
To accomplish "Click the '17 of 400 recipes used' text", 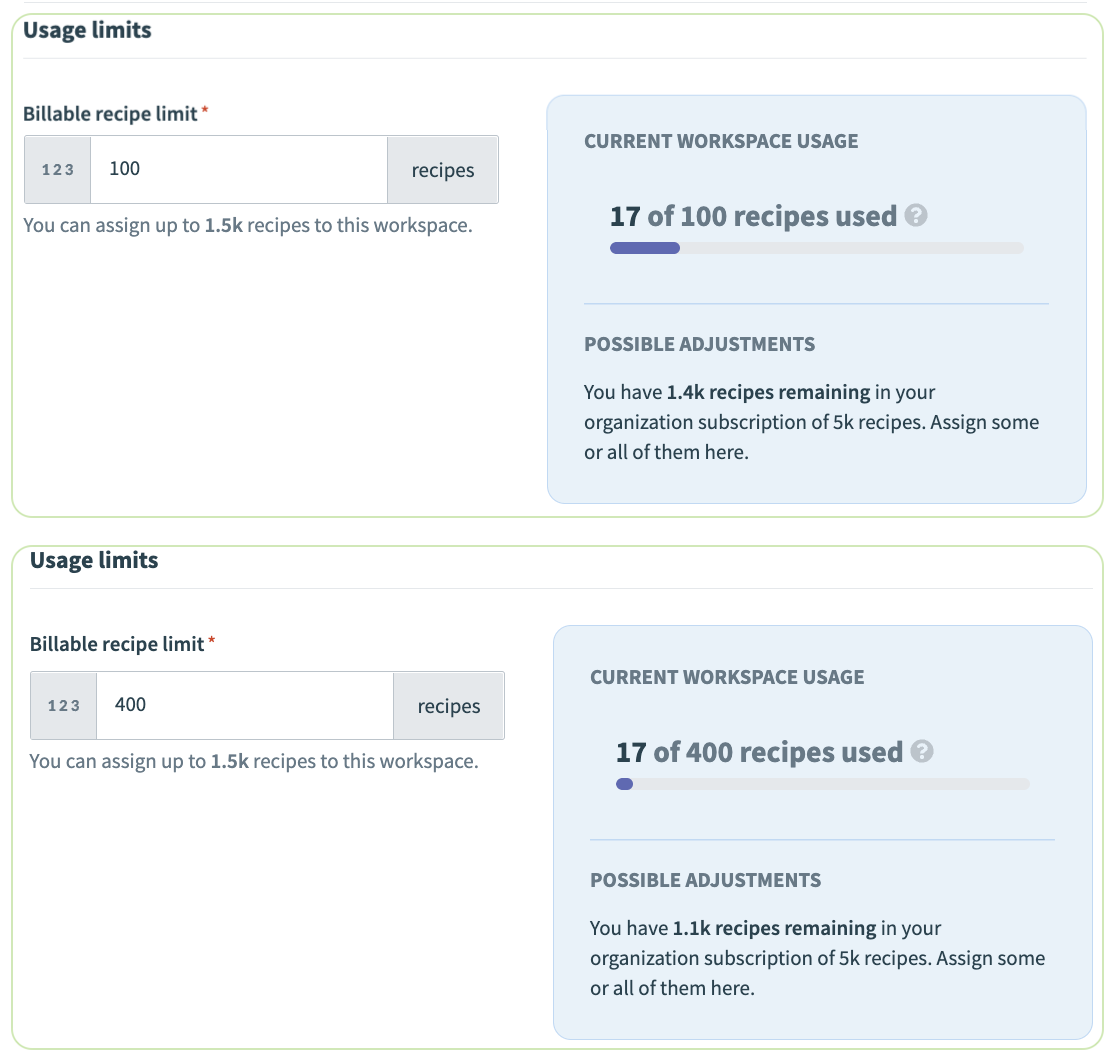I will coord(759,752).
